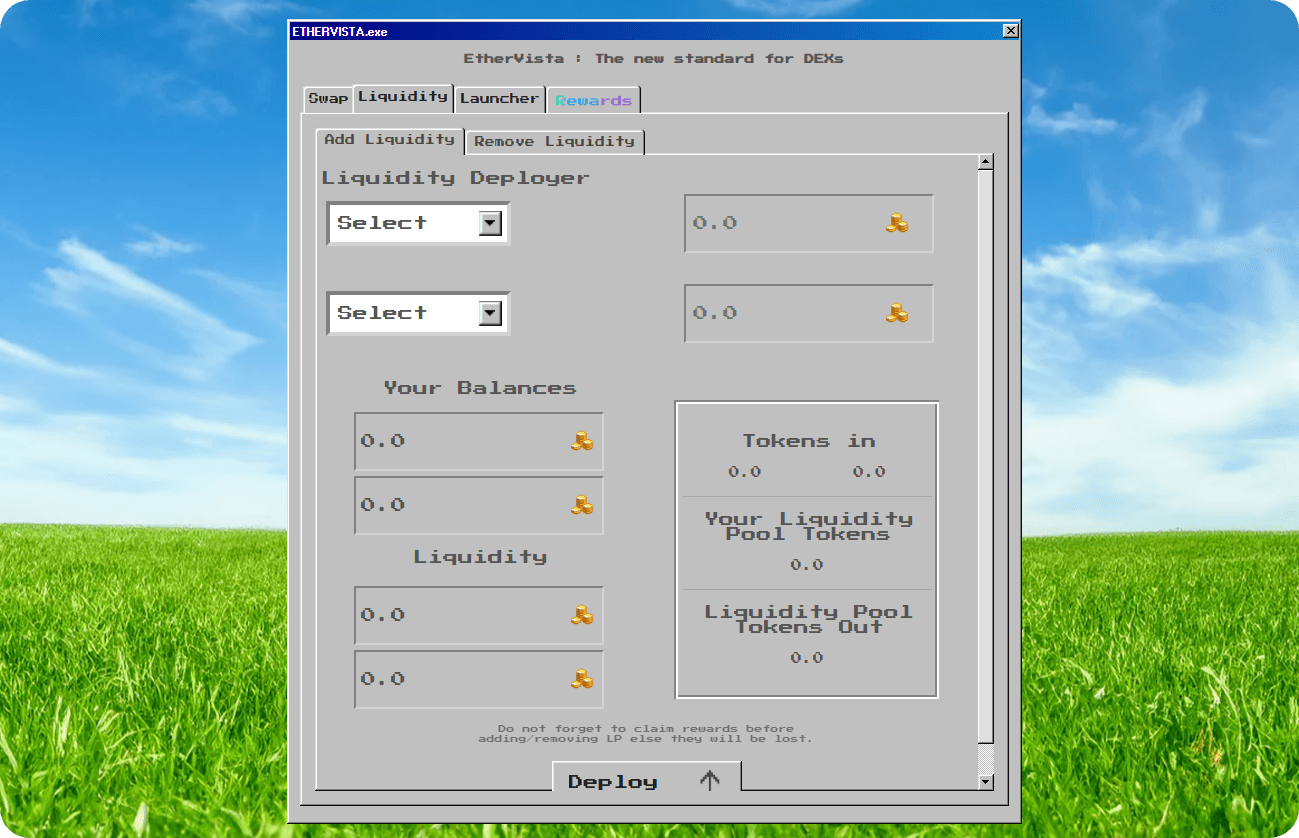Click coin icon in second Liquidity field
The width and height of the screenshot is (1299, 838).
582,679
